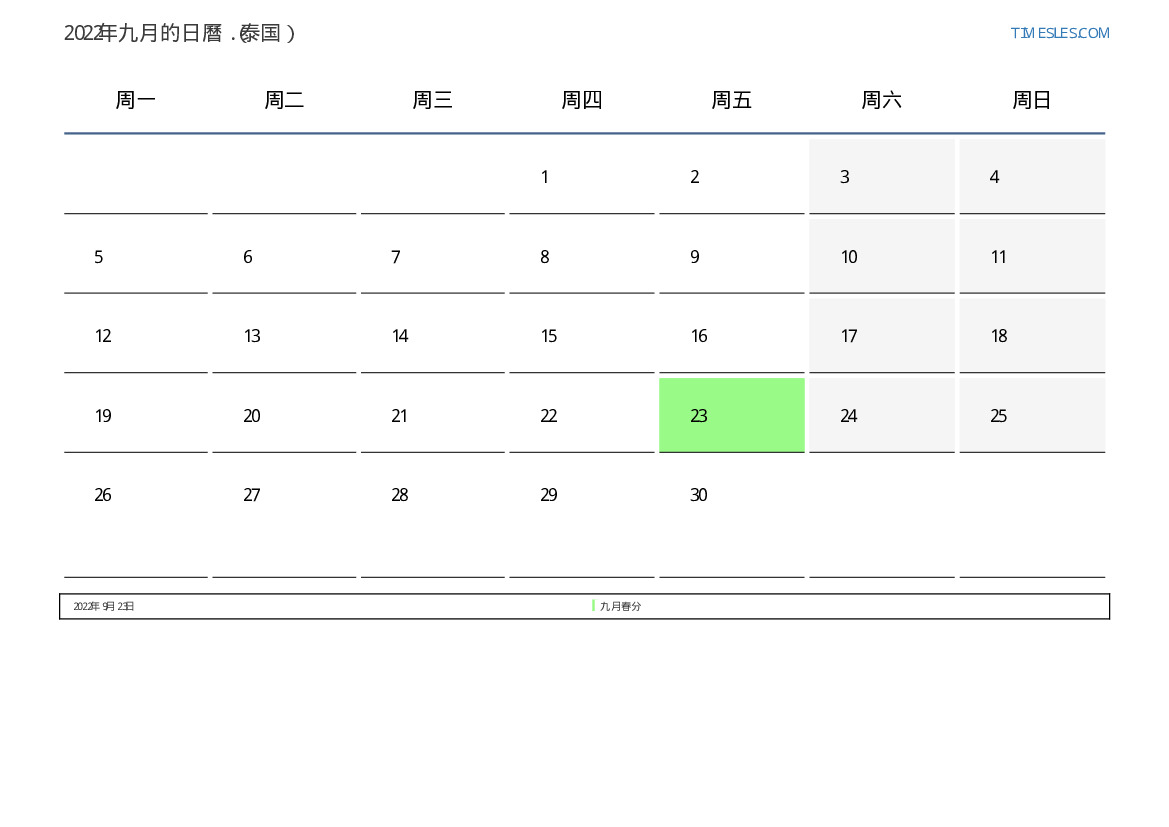Image resolution: width=1169 pixels, height=827 pixels.
Task: Click the calendar title for September 2022
Action: click(180, 33)
